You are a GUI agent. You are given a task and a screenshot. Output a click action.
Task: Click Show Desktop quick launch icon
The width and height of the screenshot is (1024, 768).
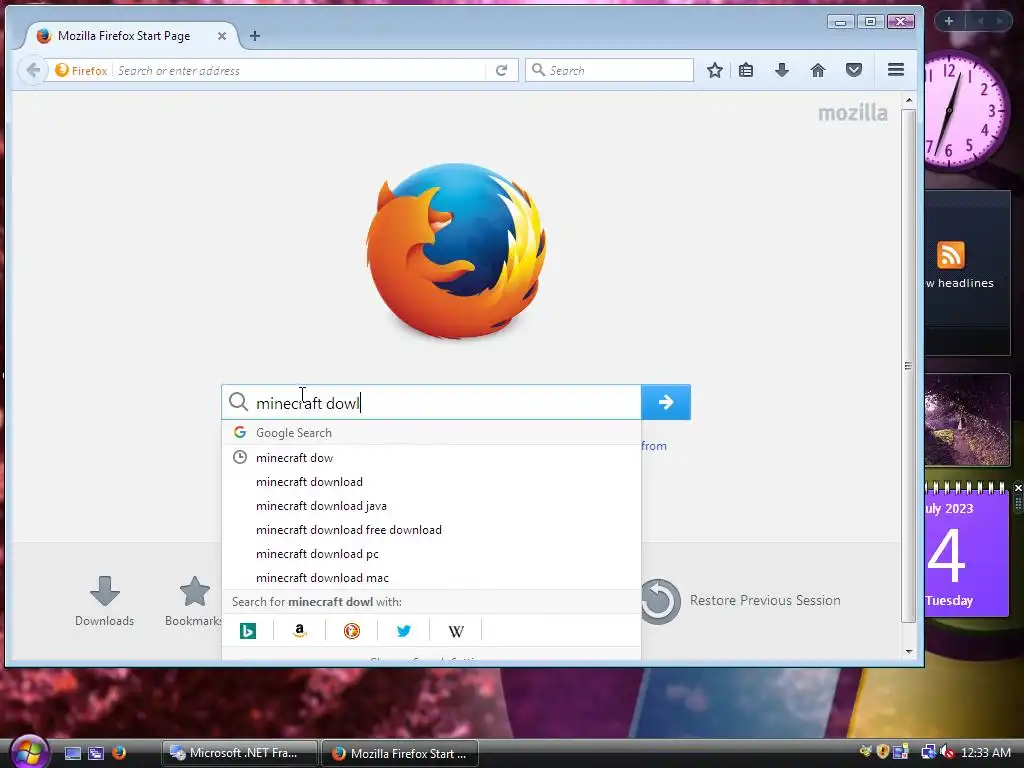coord(72,753)
